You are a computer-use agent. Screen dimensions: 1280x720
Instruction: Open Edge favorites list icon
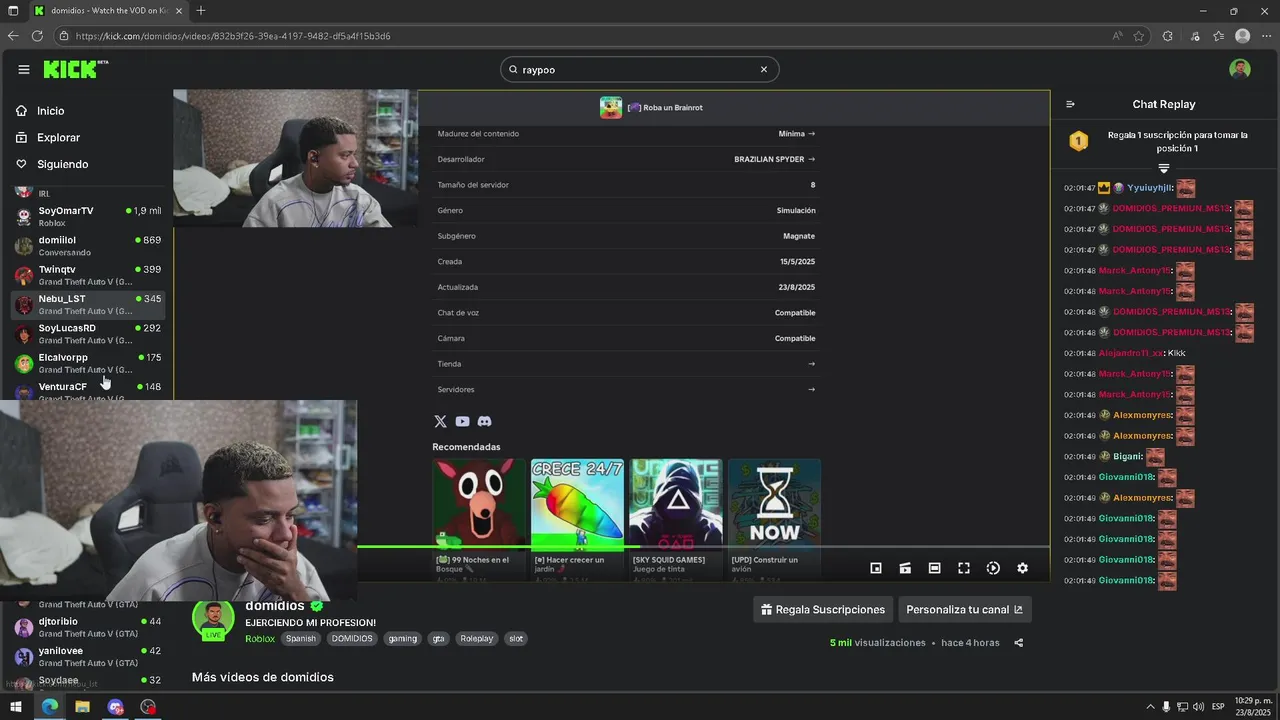1218,36
